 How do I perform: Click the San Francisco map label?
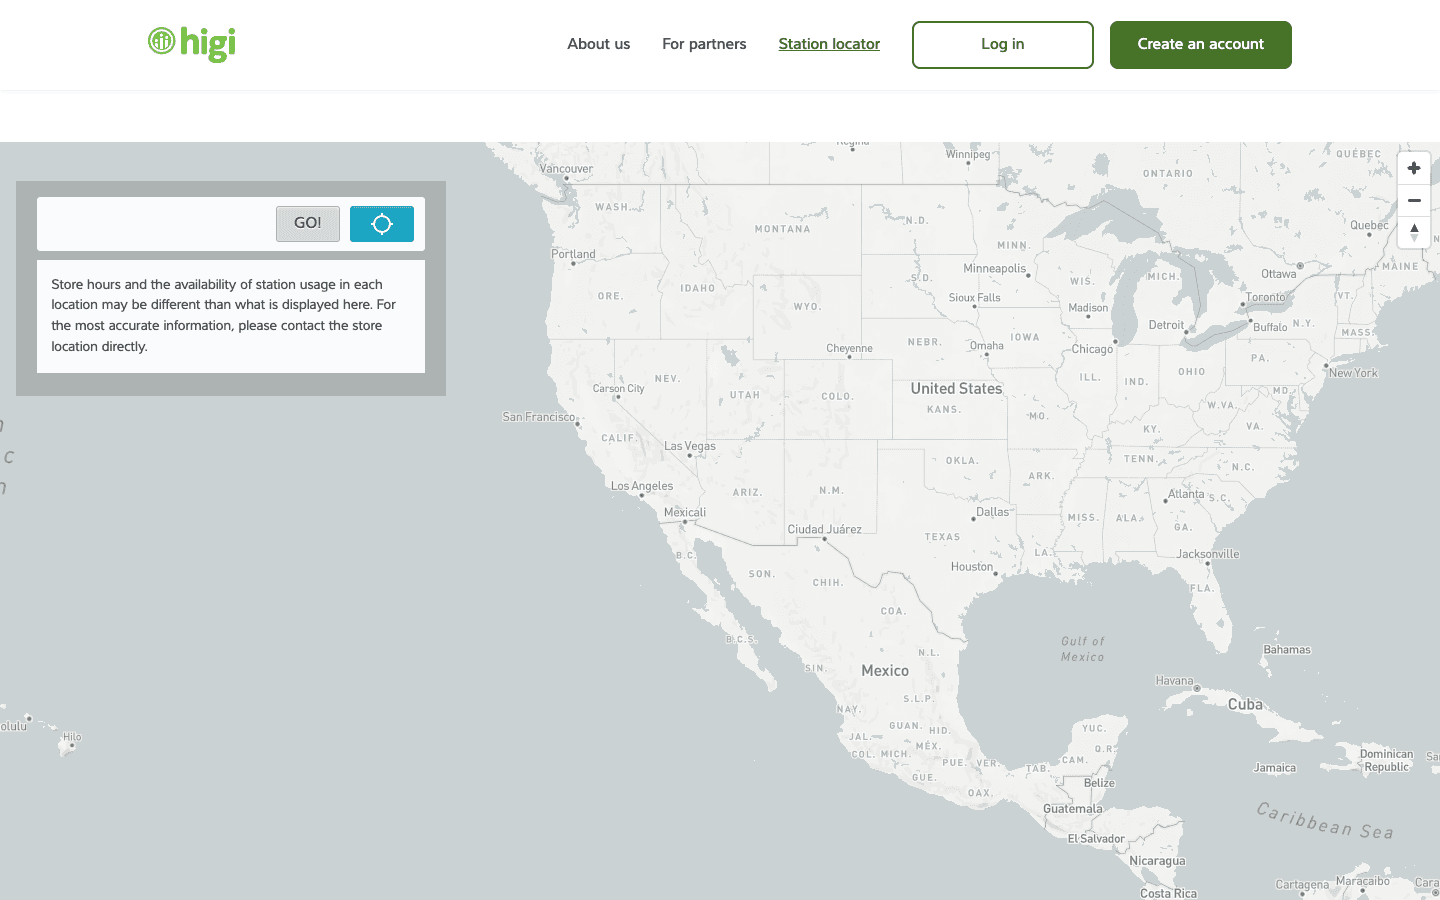pos(539,417)
